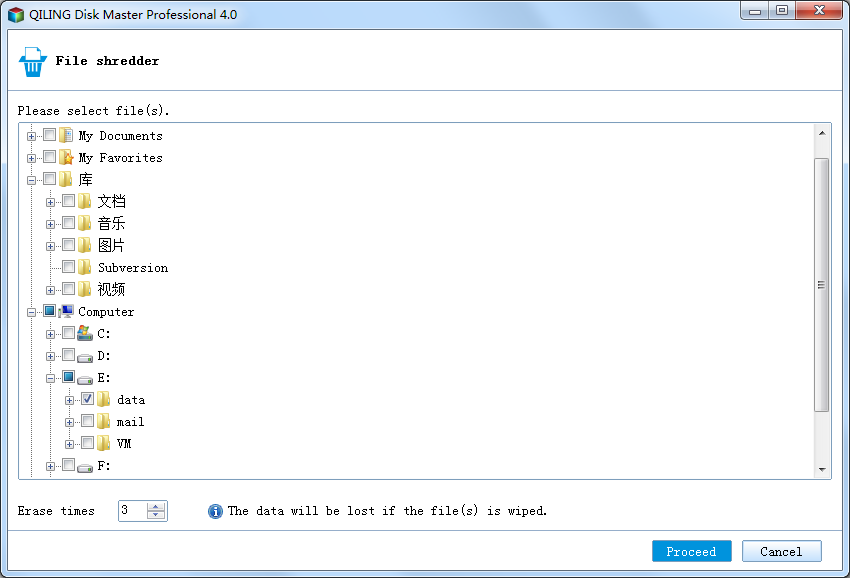Check the C: drive checkbox
Viewport: 850px width, 578px height.
(x=68, y=332)
